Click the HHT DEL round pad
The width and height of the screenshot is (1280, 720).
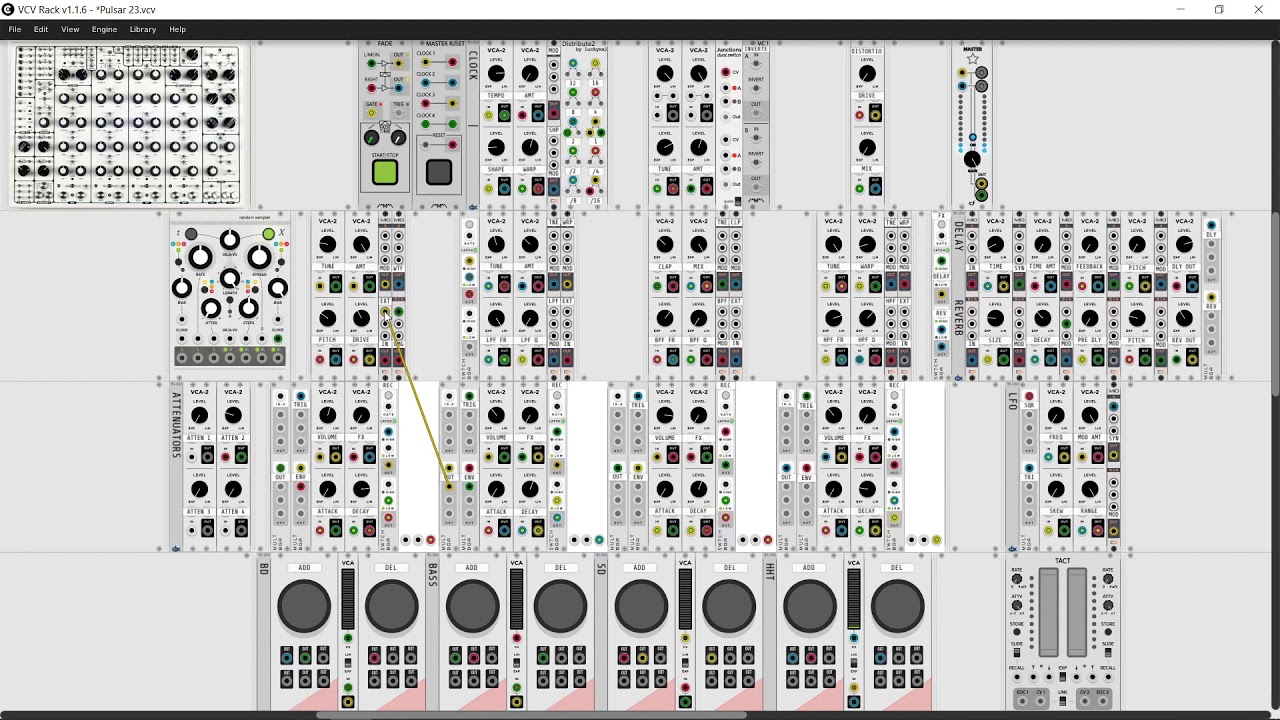pos(897,606)
